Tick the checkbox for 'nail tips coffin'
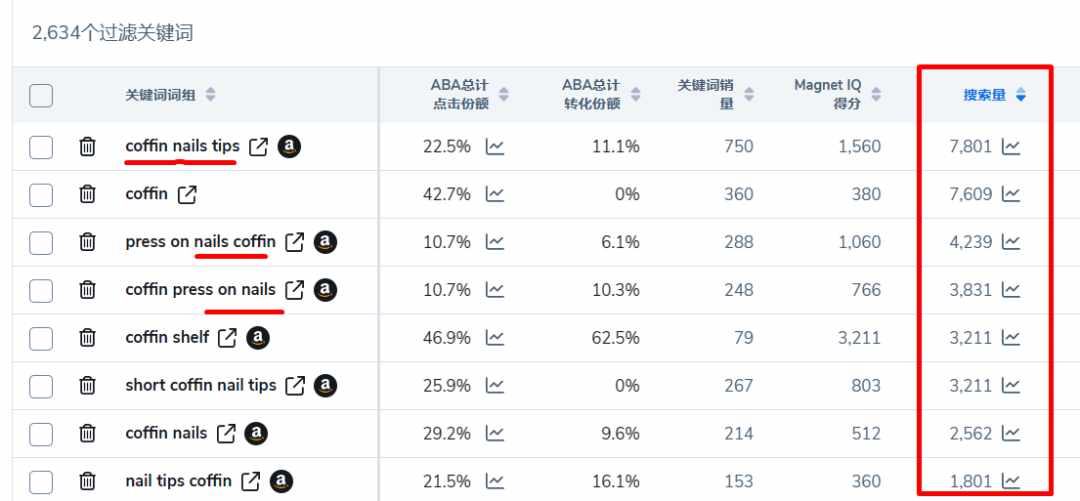Viewport: 1080px width, 501px height. tap(41, 481)
